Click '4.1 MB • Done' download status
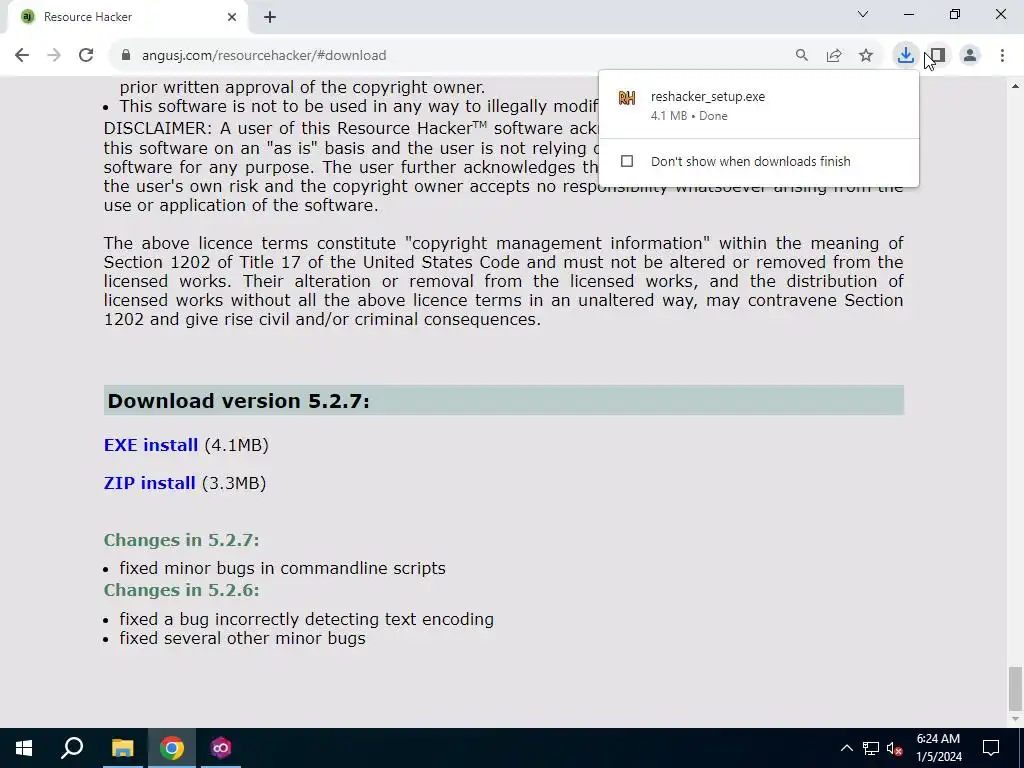 (x=689, y=116)
